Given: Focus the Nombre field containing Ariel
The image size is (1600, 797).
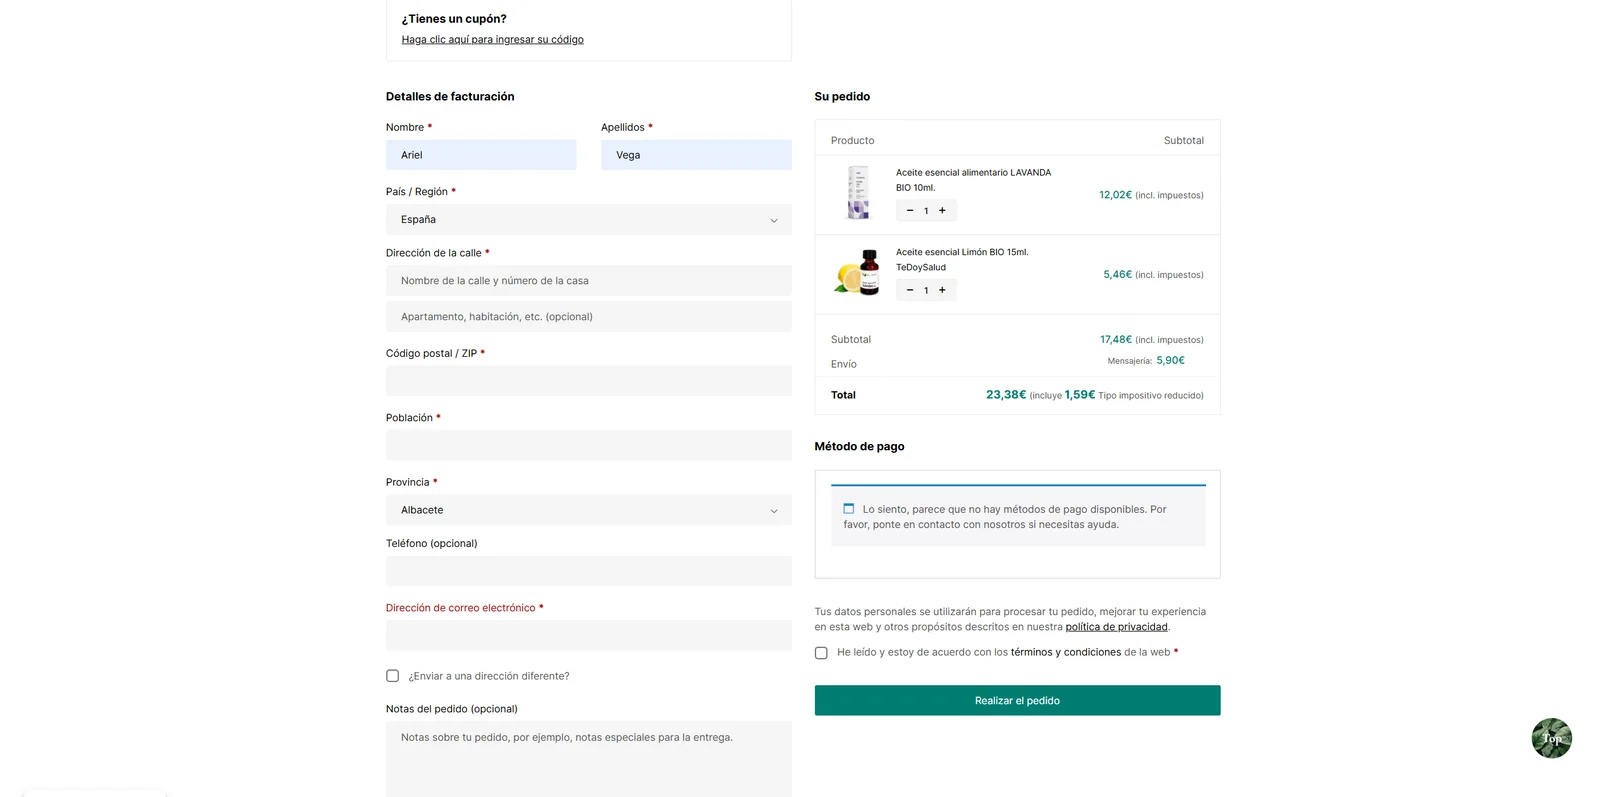Looking at the screenshot, I should [x=481, y=155].
